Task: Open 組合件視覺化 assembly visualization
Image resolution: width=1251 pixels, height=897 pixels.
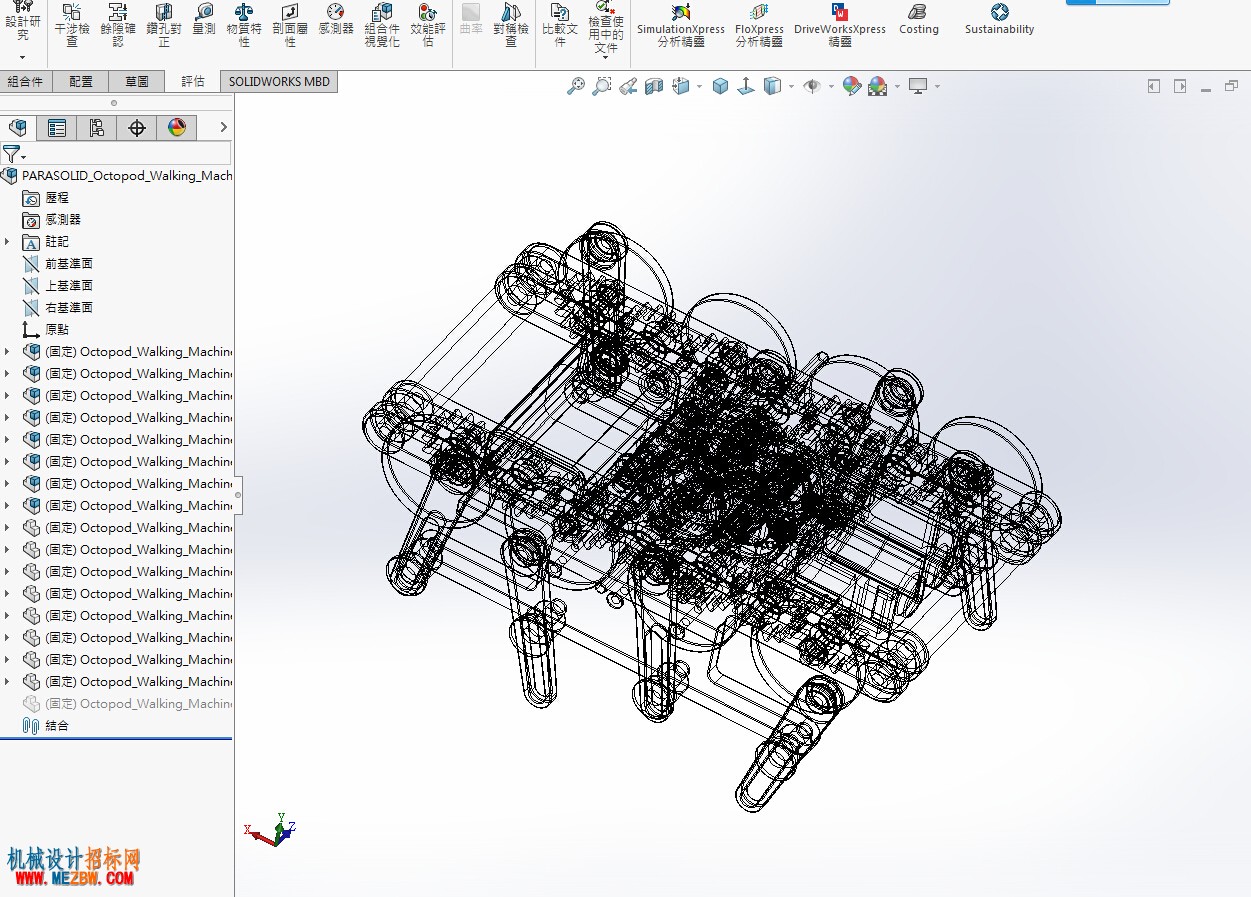Action: (382, 25)
